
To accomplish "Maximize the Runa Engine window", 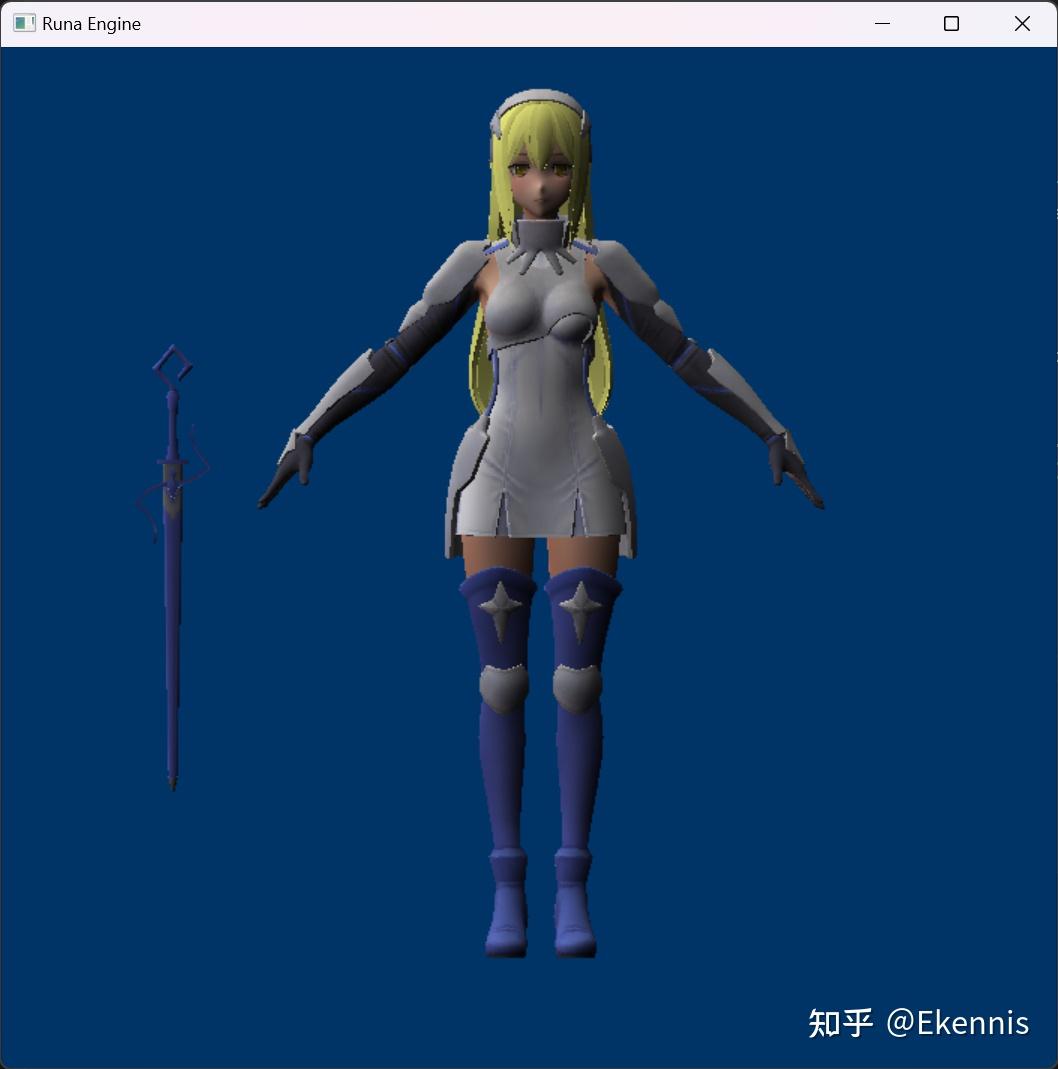I will (x=951, y=23).
